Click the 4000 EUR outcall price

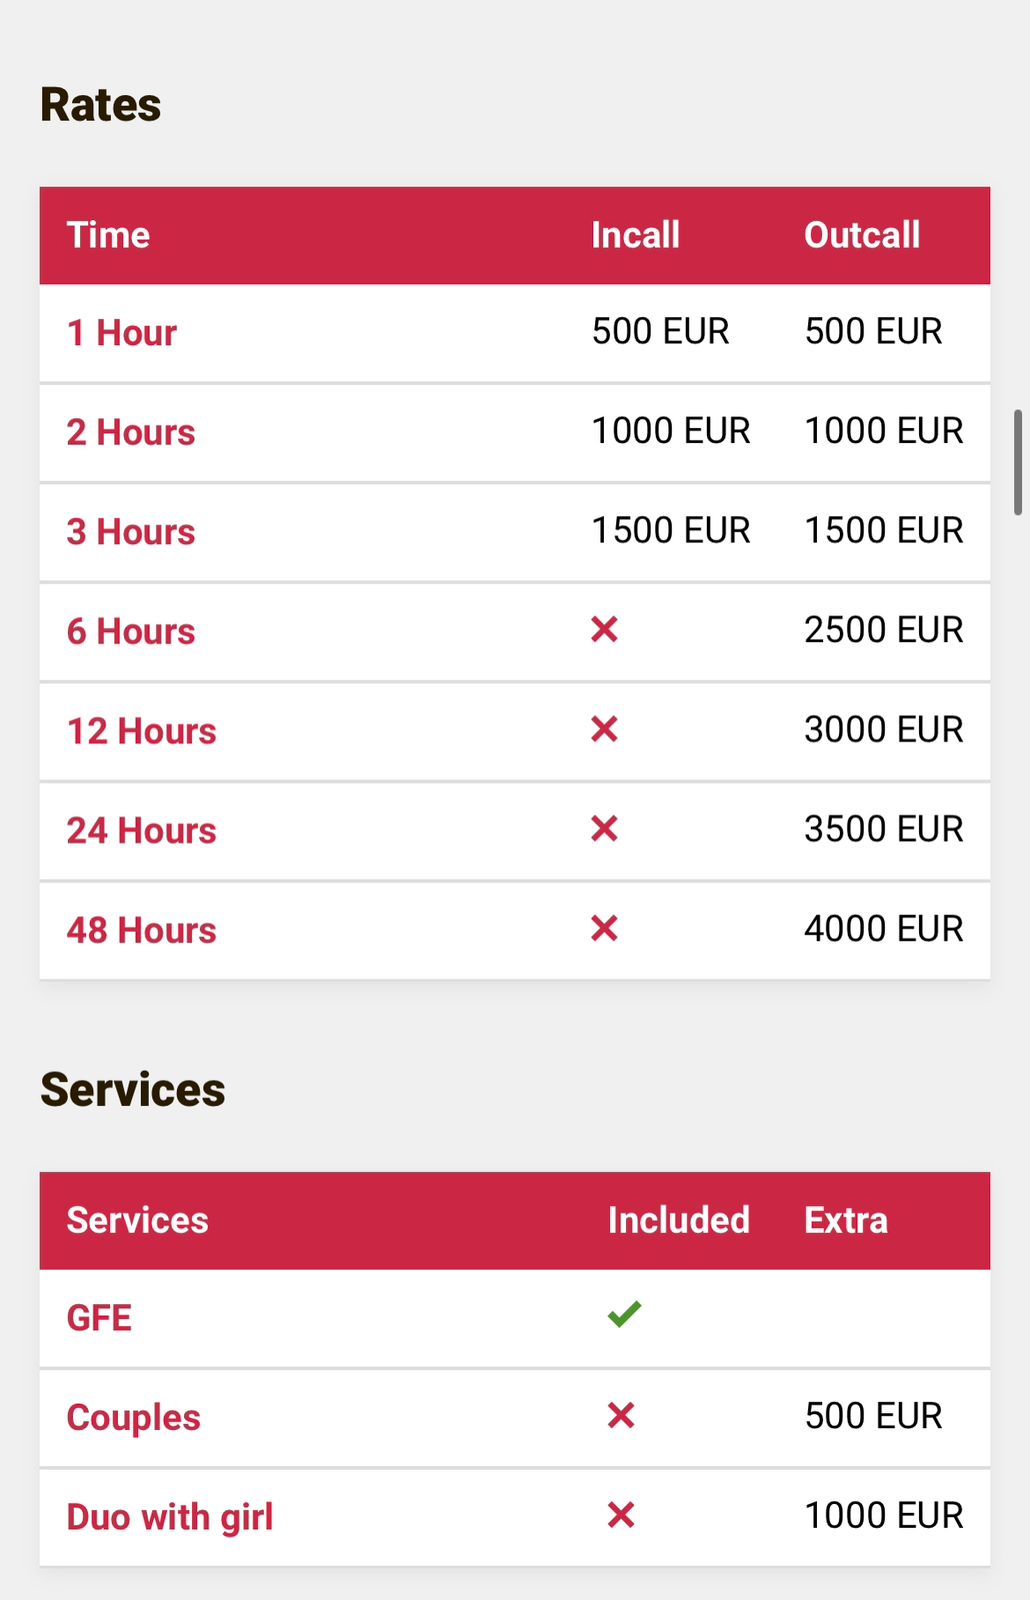[x=884, y=929]
